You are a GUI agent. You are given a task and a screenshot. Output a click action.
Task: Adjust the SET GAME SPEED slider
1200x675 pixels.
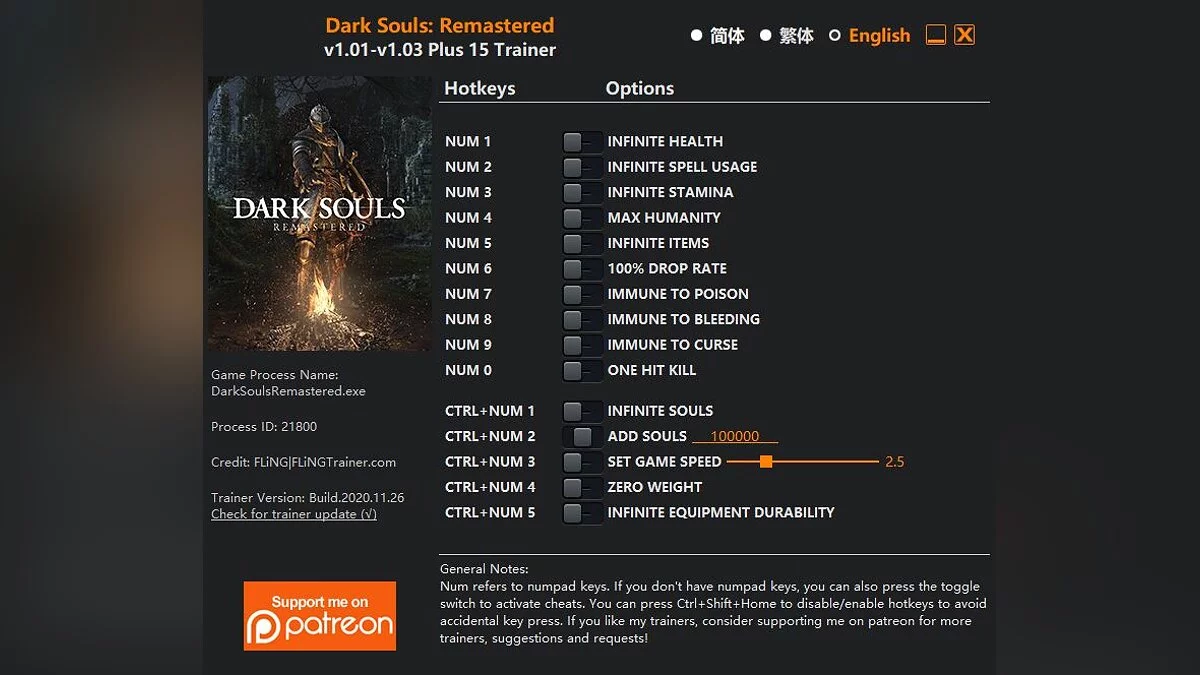click(x=767, y=461)
